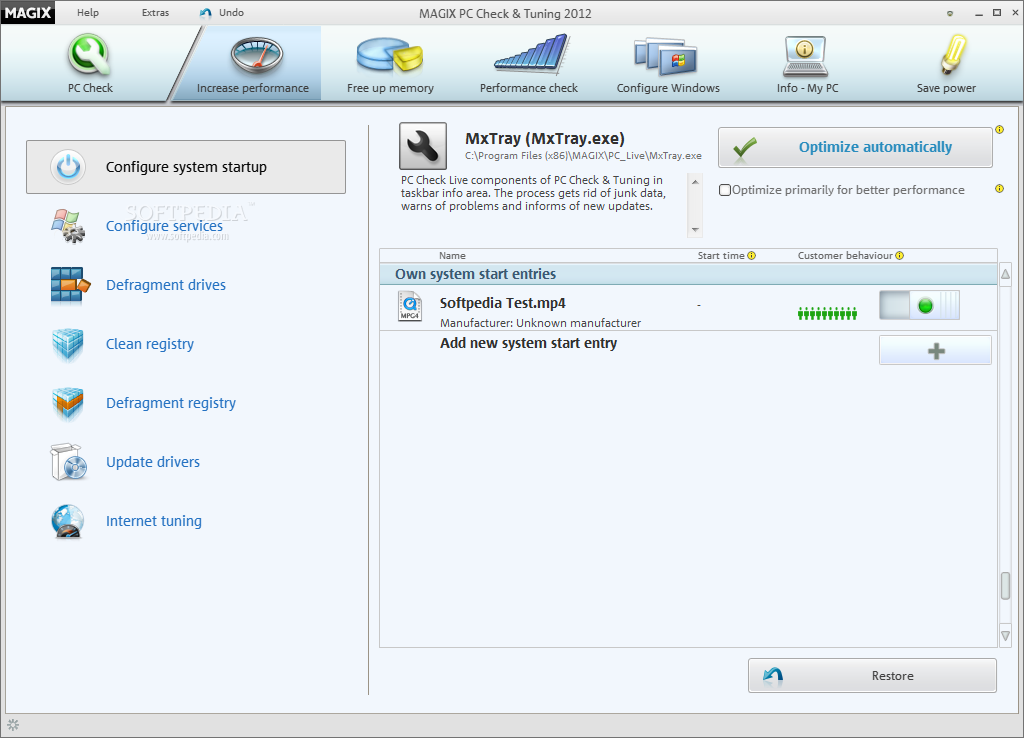
Task: Click the Restore button
Action: 872,675
